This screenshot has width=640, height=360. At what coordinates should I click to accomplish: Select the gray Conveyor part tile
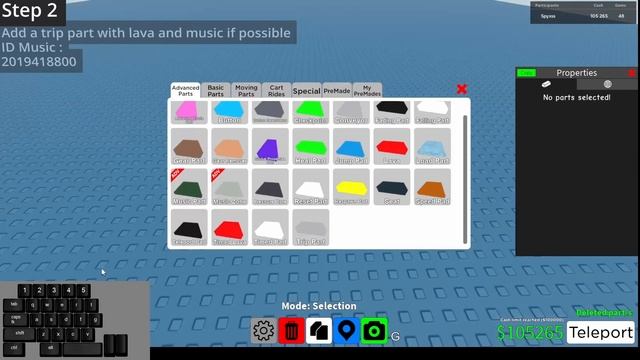[x=351, y=112]
